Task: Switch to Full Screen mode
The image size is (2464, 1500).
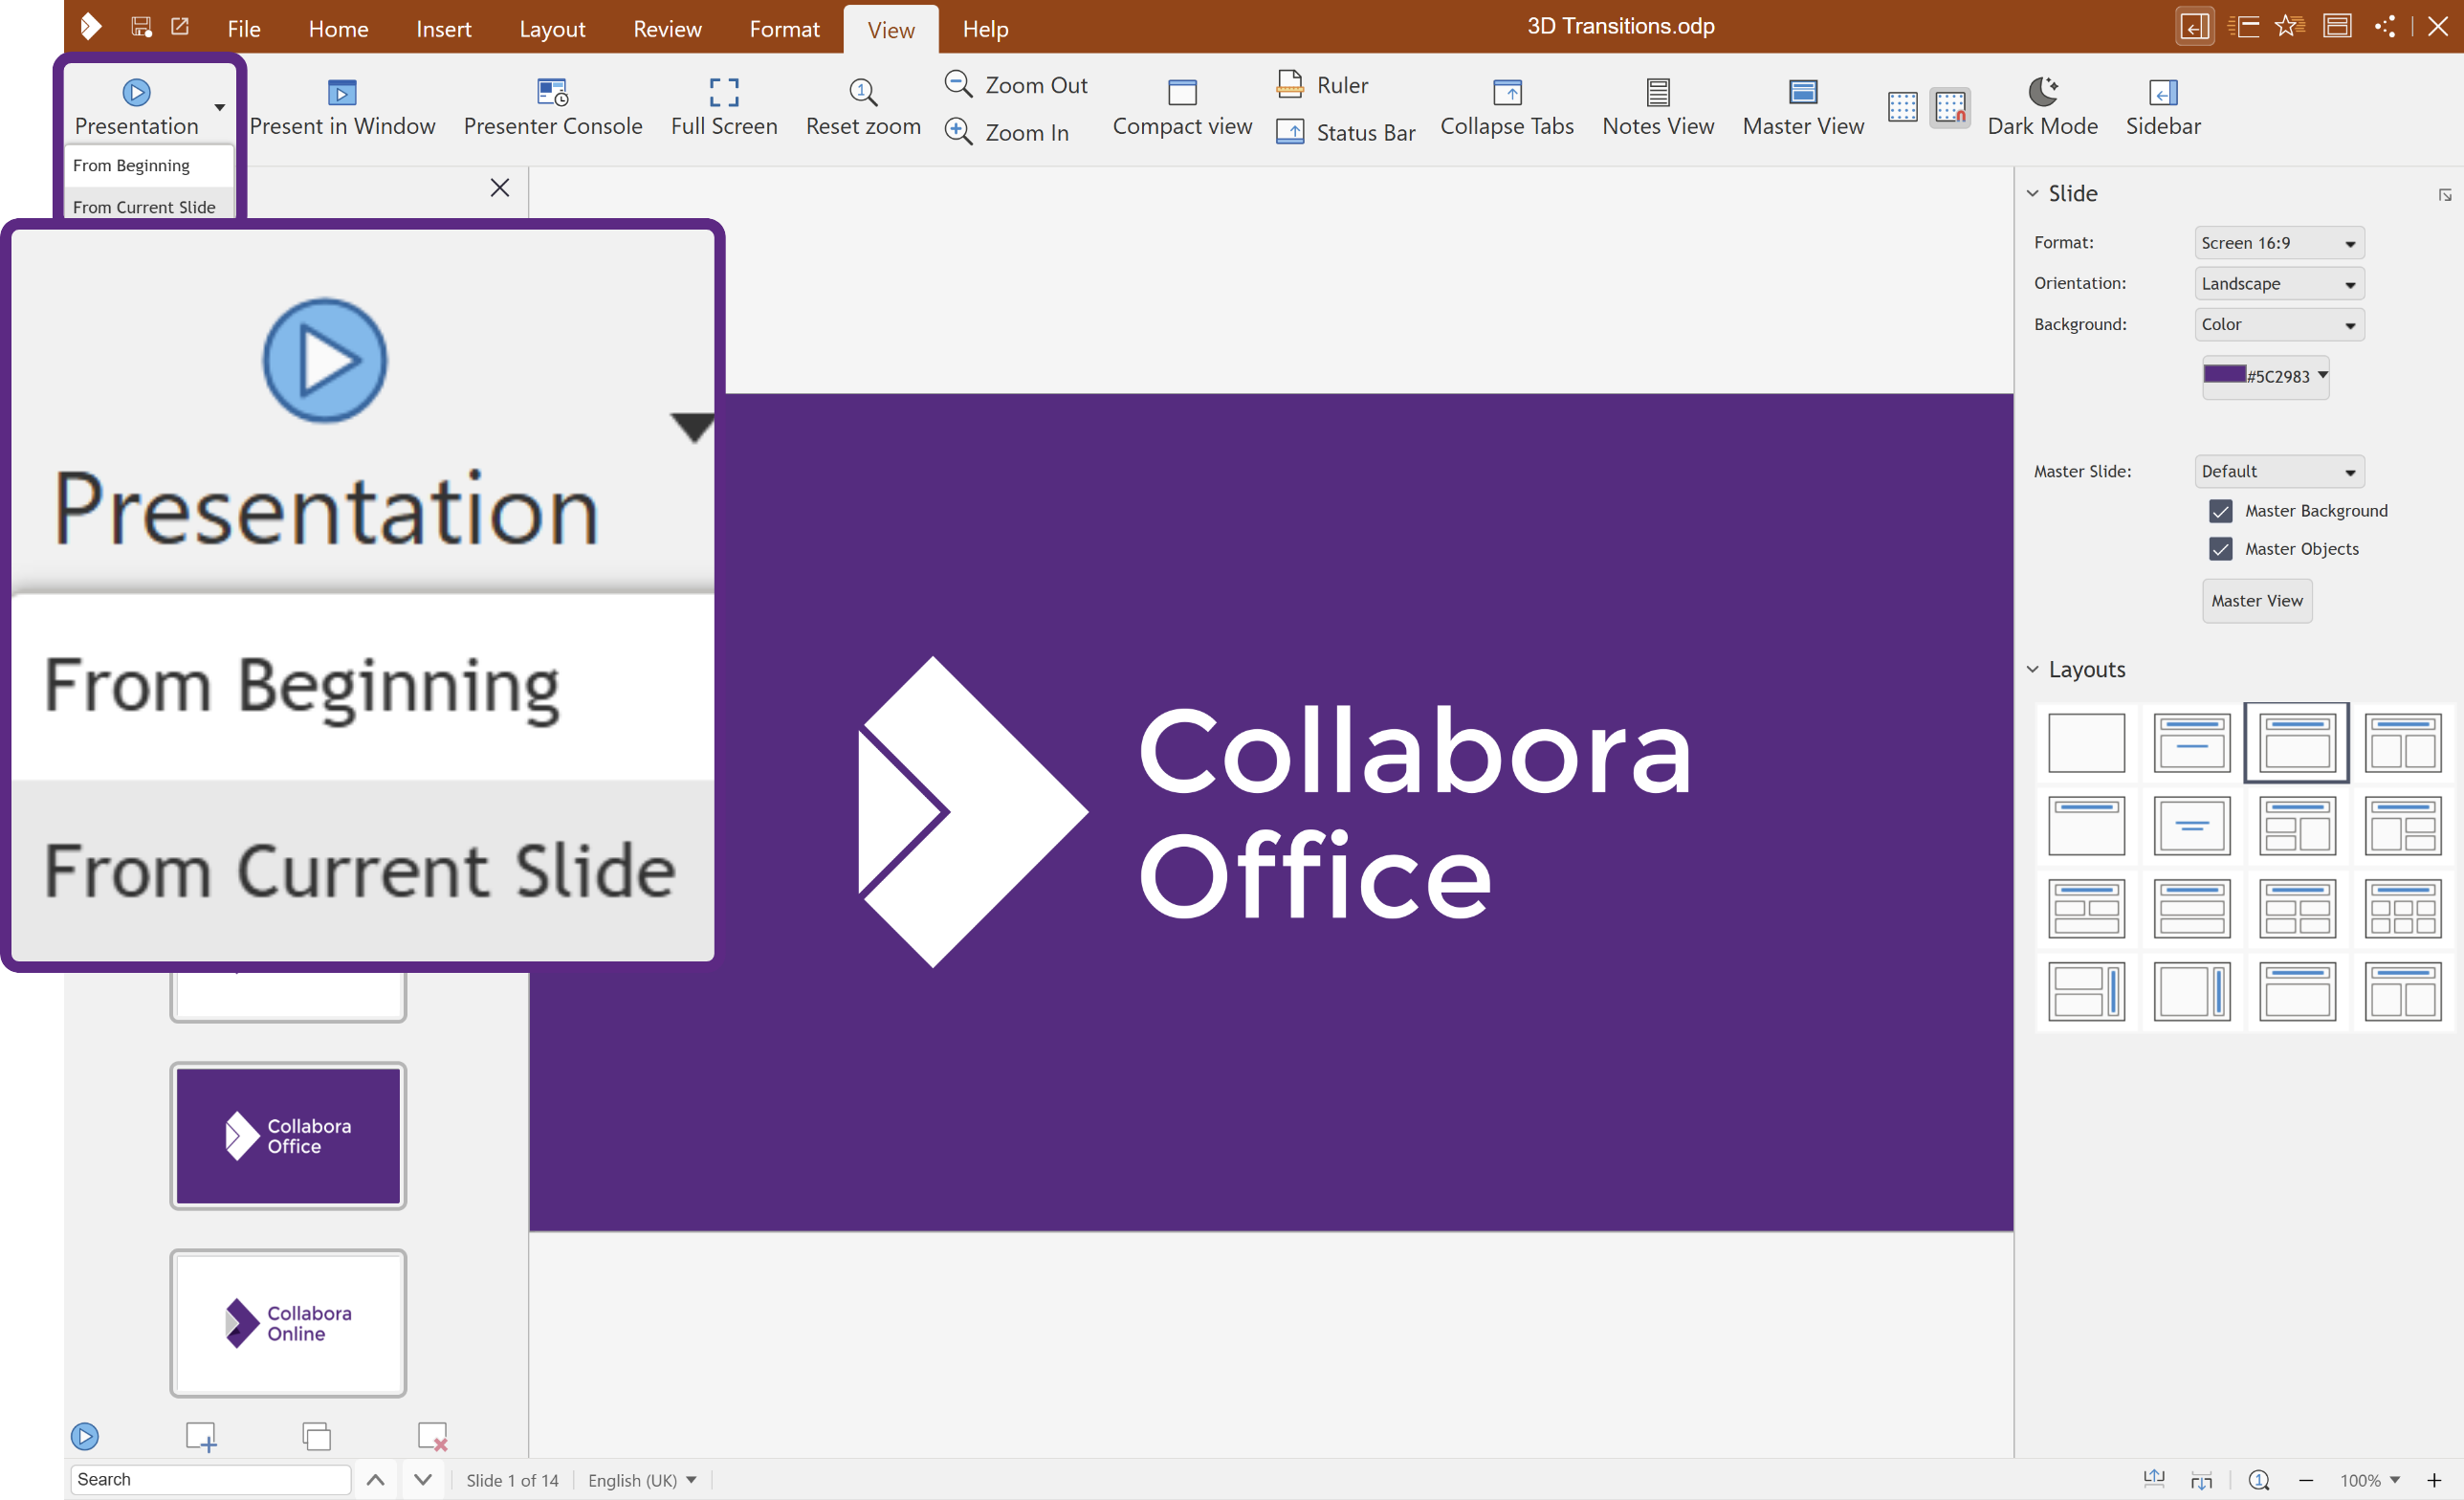Action: click(724, 106)
